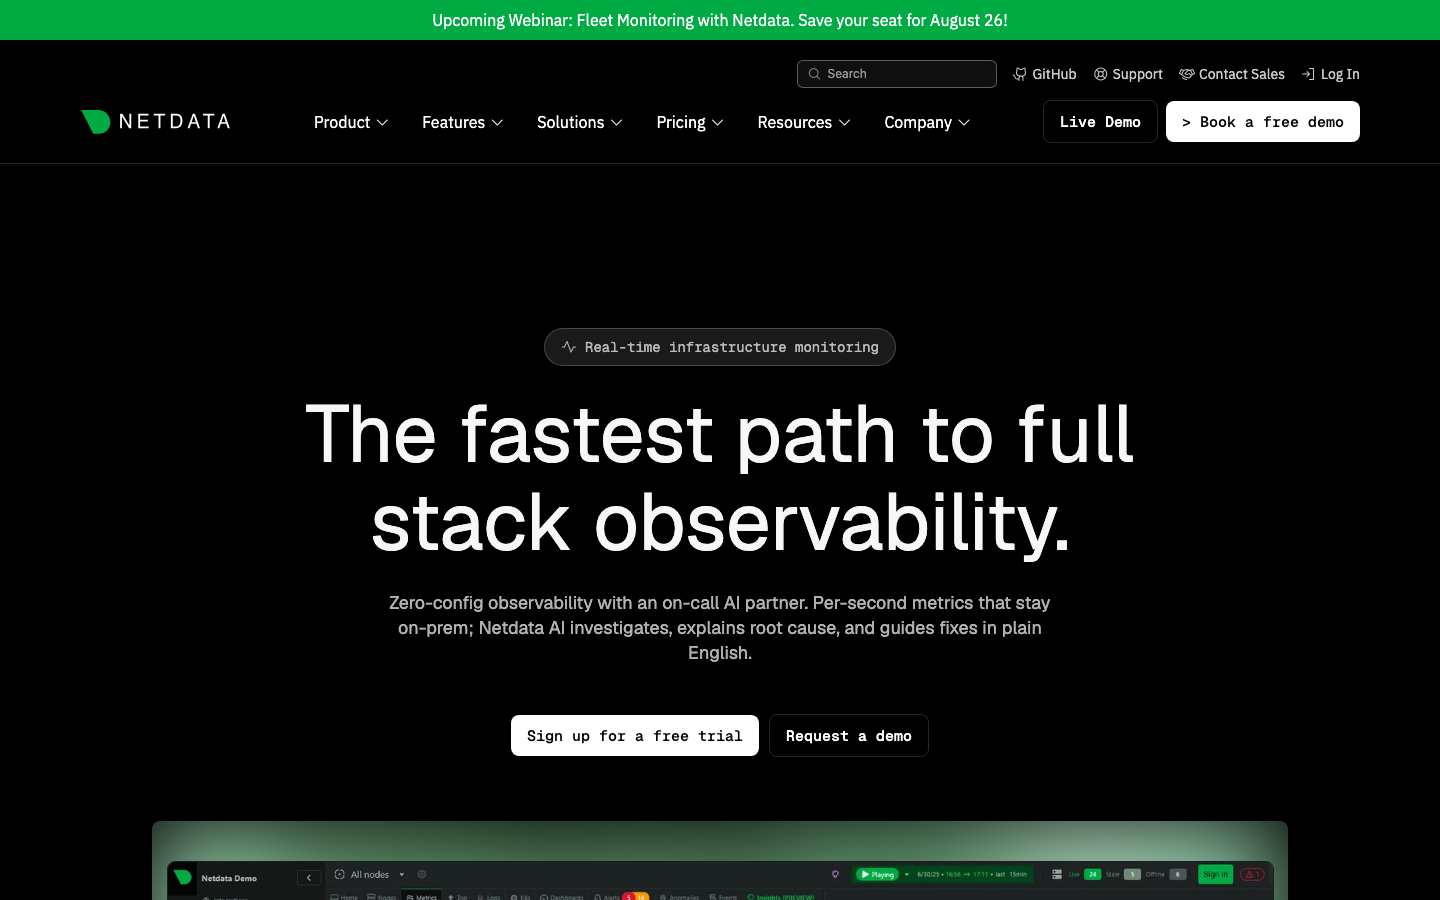
Task: Go to Contact Sales with the handshake icon
Action: (1232, 74)
